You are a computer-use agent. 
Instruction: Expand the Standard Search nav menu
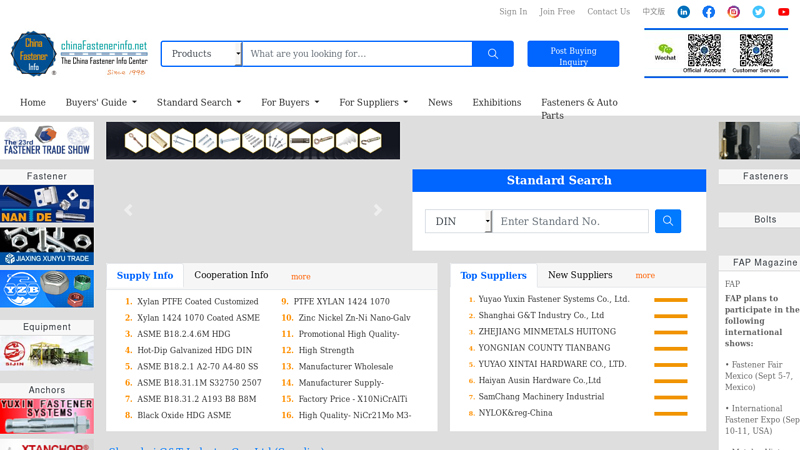pyautogui.click(x=198, y=103)
